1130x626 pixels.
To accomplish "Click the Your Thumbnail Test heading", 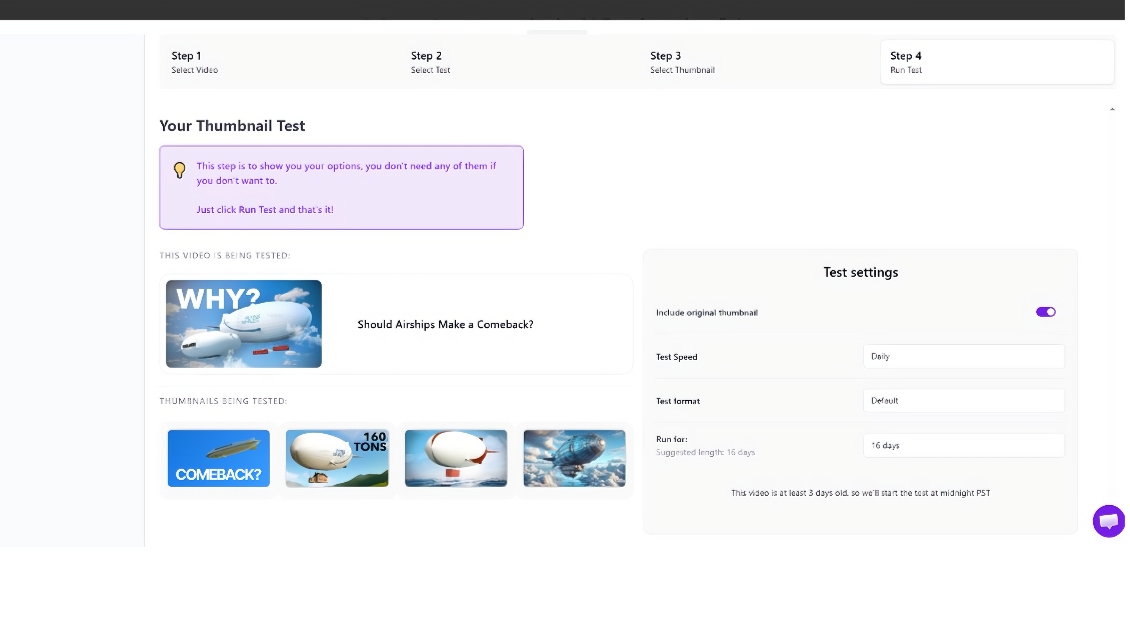I will [232, 125].
